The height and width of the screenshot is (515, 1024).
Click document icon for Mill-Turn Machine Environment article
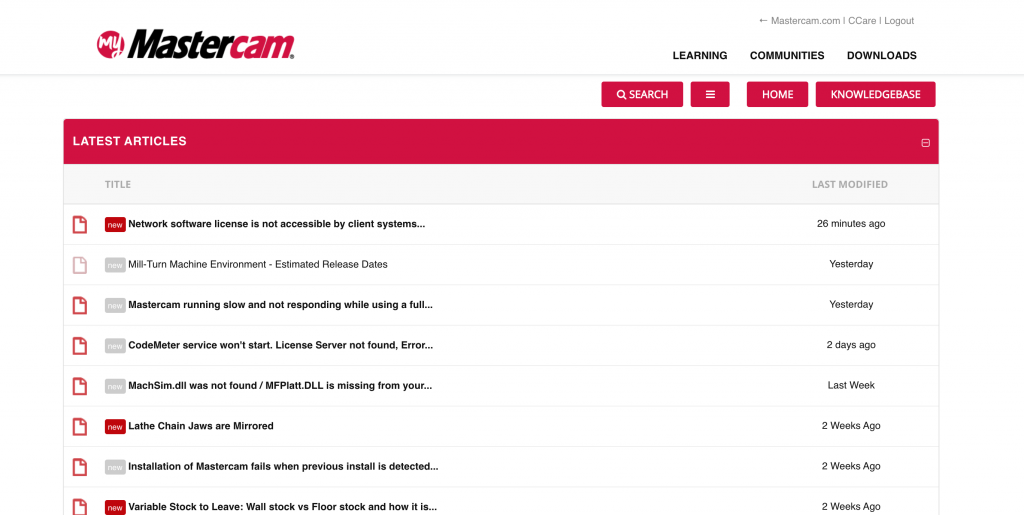point(79,265)
